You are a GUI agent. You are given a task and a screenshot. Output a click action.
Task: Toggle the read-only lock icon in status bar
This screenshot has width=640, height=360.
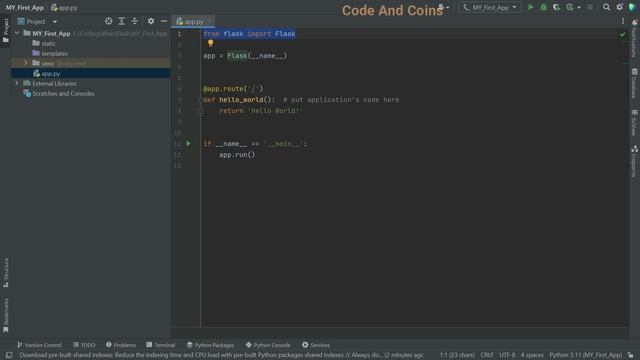pyautogui.click(x=631, y=355)
